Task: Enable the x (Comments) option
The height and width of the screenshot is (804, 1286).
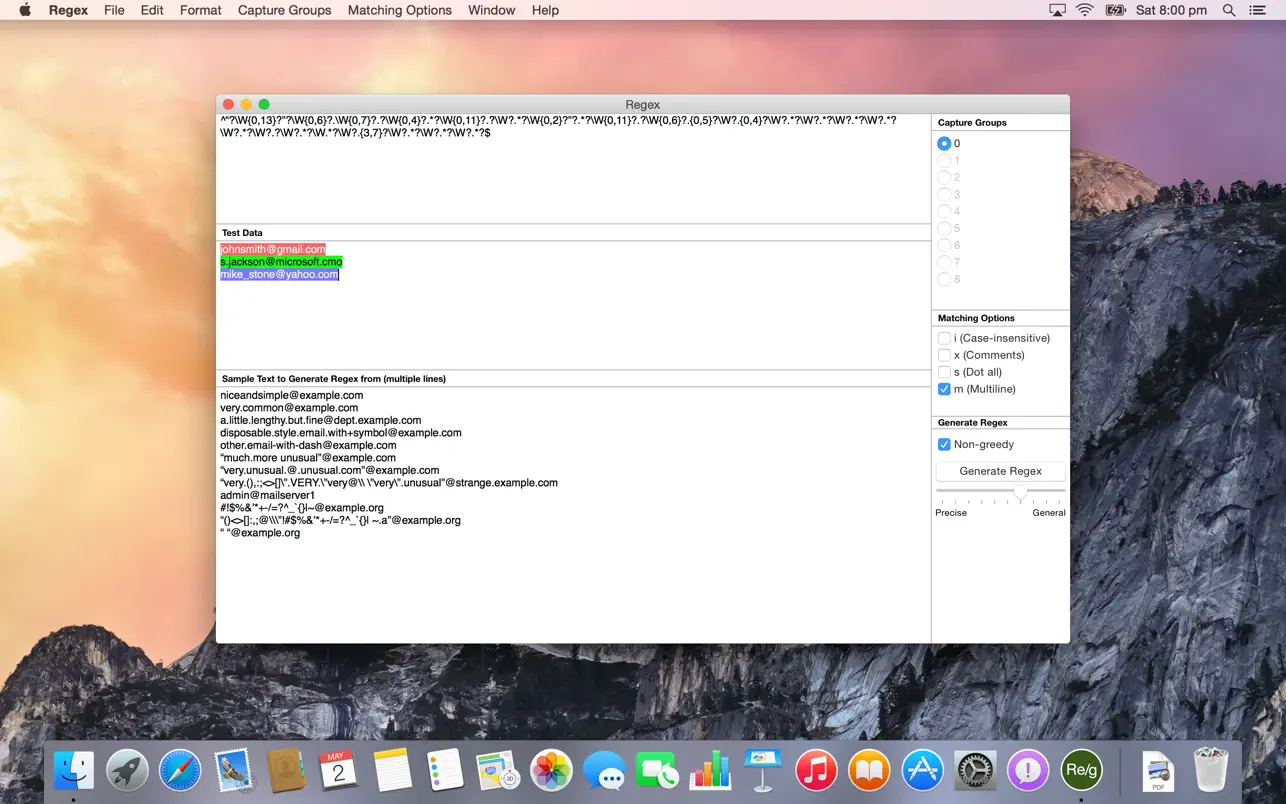Action: coord(944,355)
